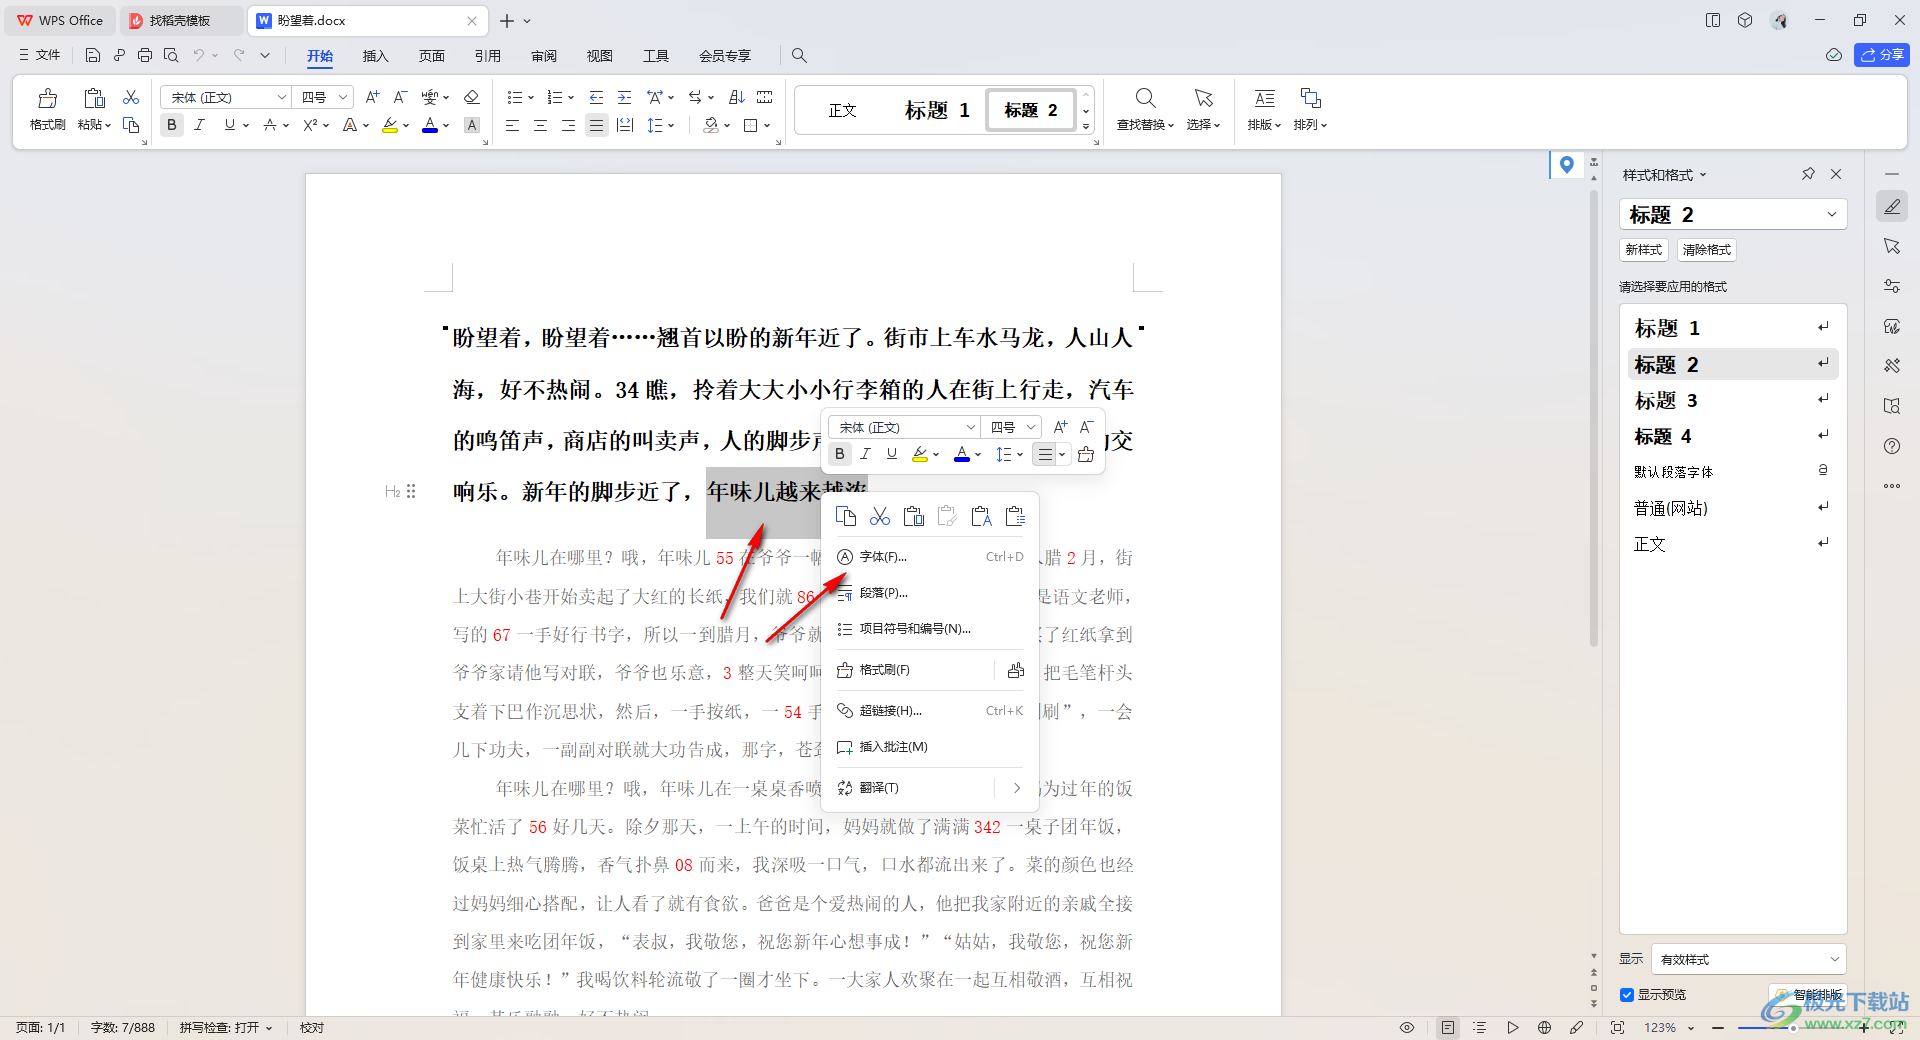This screenshot has width=1920, height=1040.
Task: Toggle Bold in floating mini toolbar
Action: [840, 454]
